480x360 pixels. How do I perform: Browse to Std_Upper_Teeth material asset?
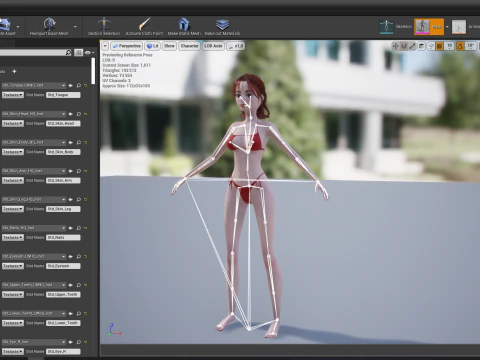tap(79, 285)
